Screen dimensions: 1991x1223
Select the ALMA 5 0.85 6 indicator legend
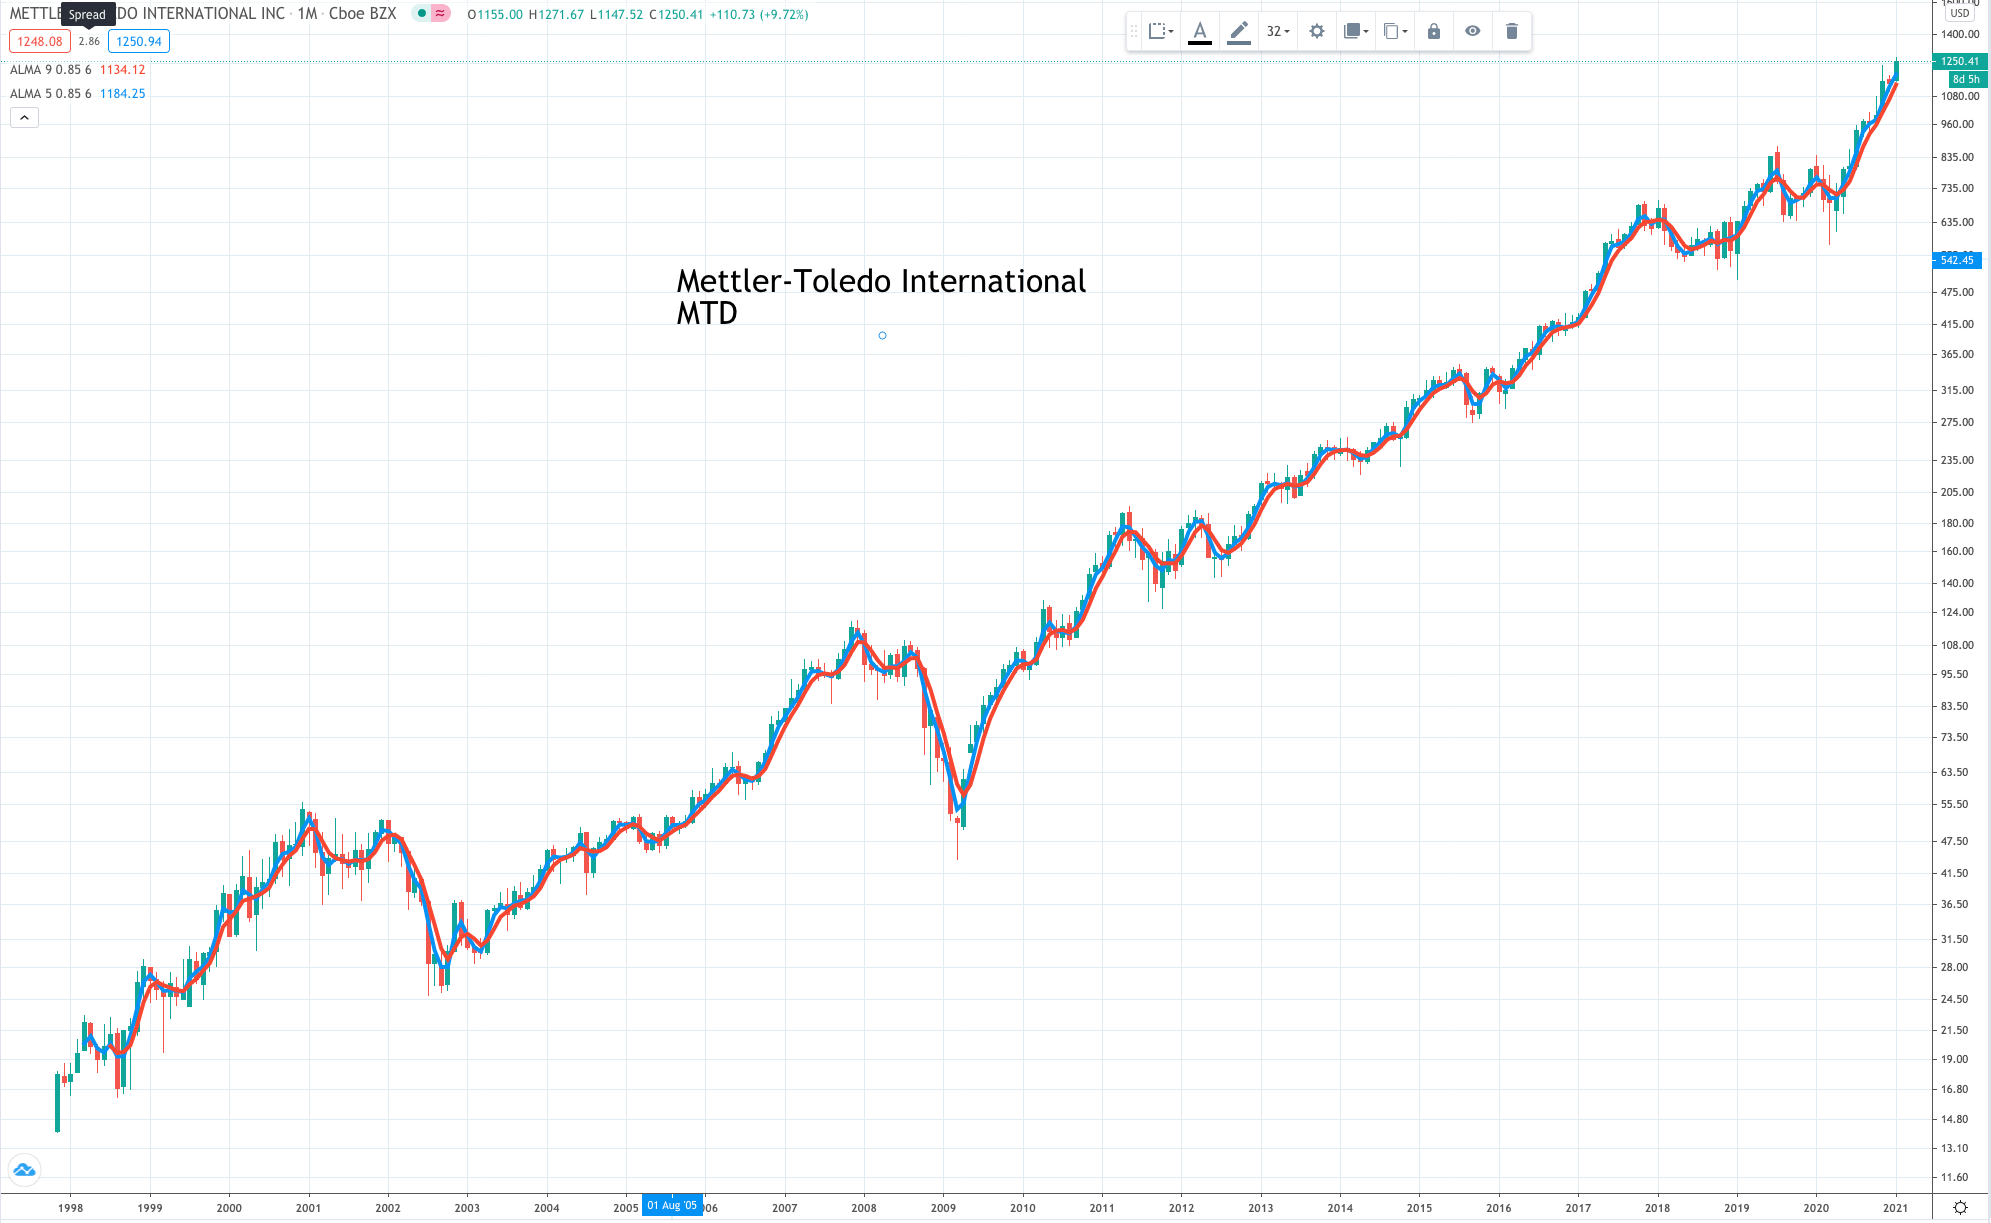point(51,93)
